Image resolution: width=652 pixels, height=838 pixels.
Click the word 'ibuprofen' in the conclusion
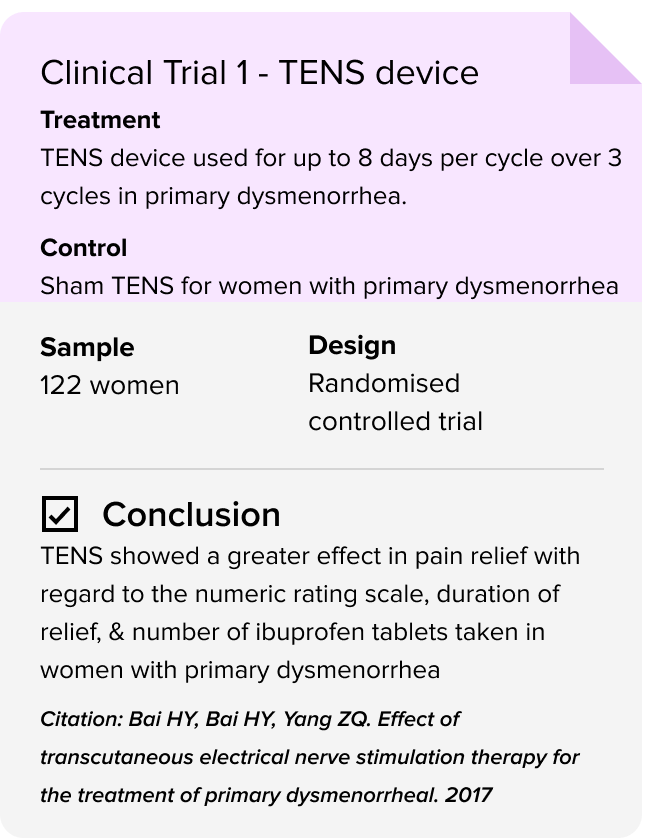(310, 632)
